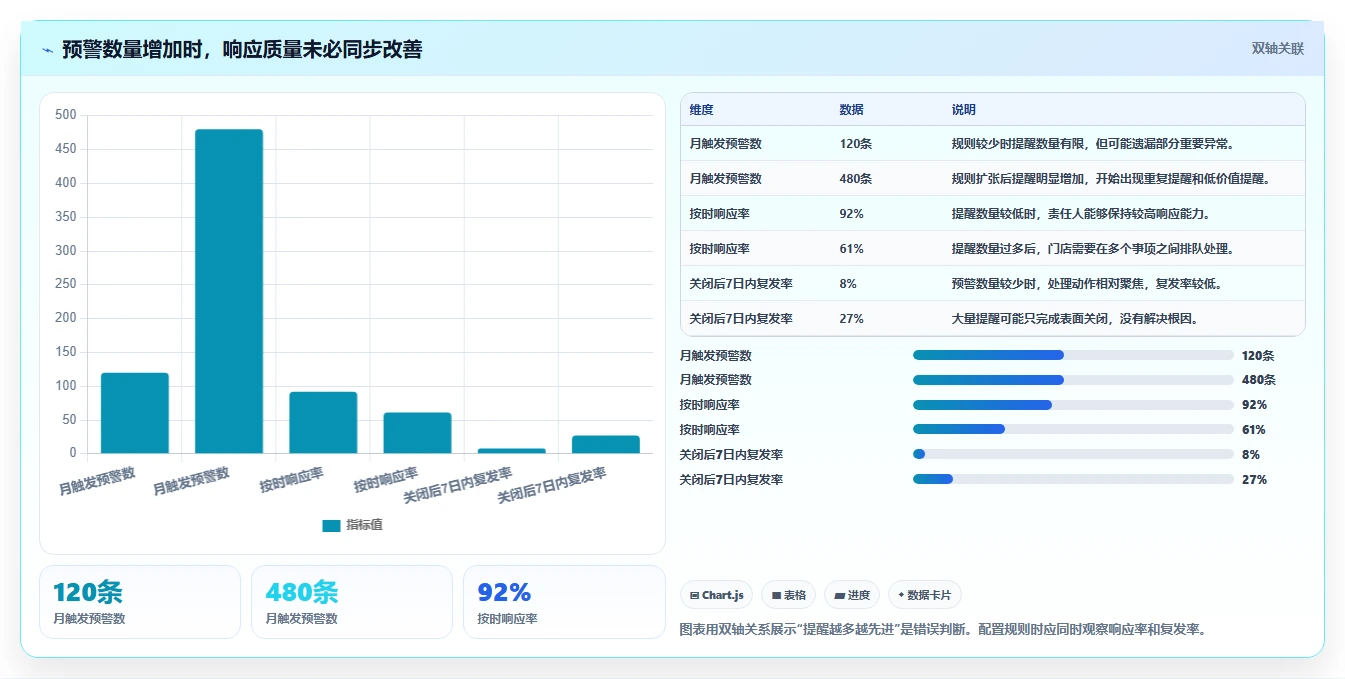The width and height of the screenshot is (1345, 679).
Task: Open the 92% 按时响应率 summary card
Action: click(x=564, y=602)
